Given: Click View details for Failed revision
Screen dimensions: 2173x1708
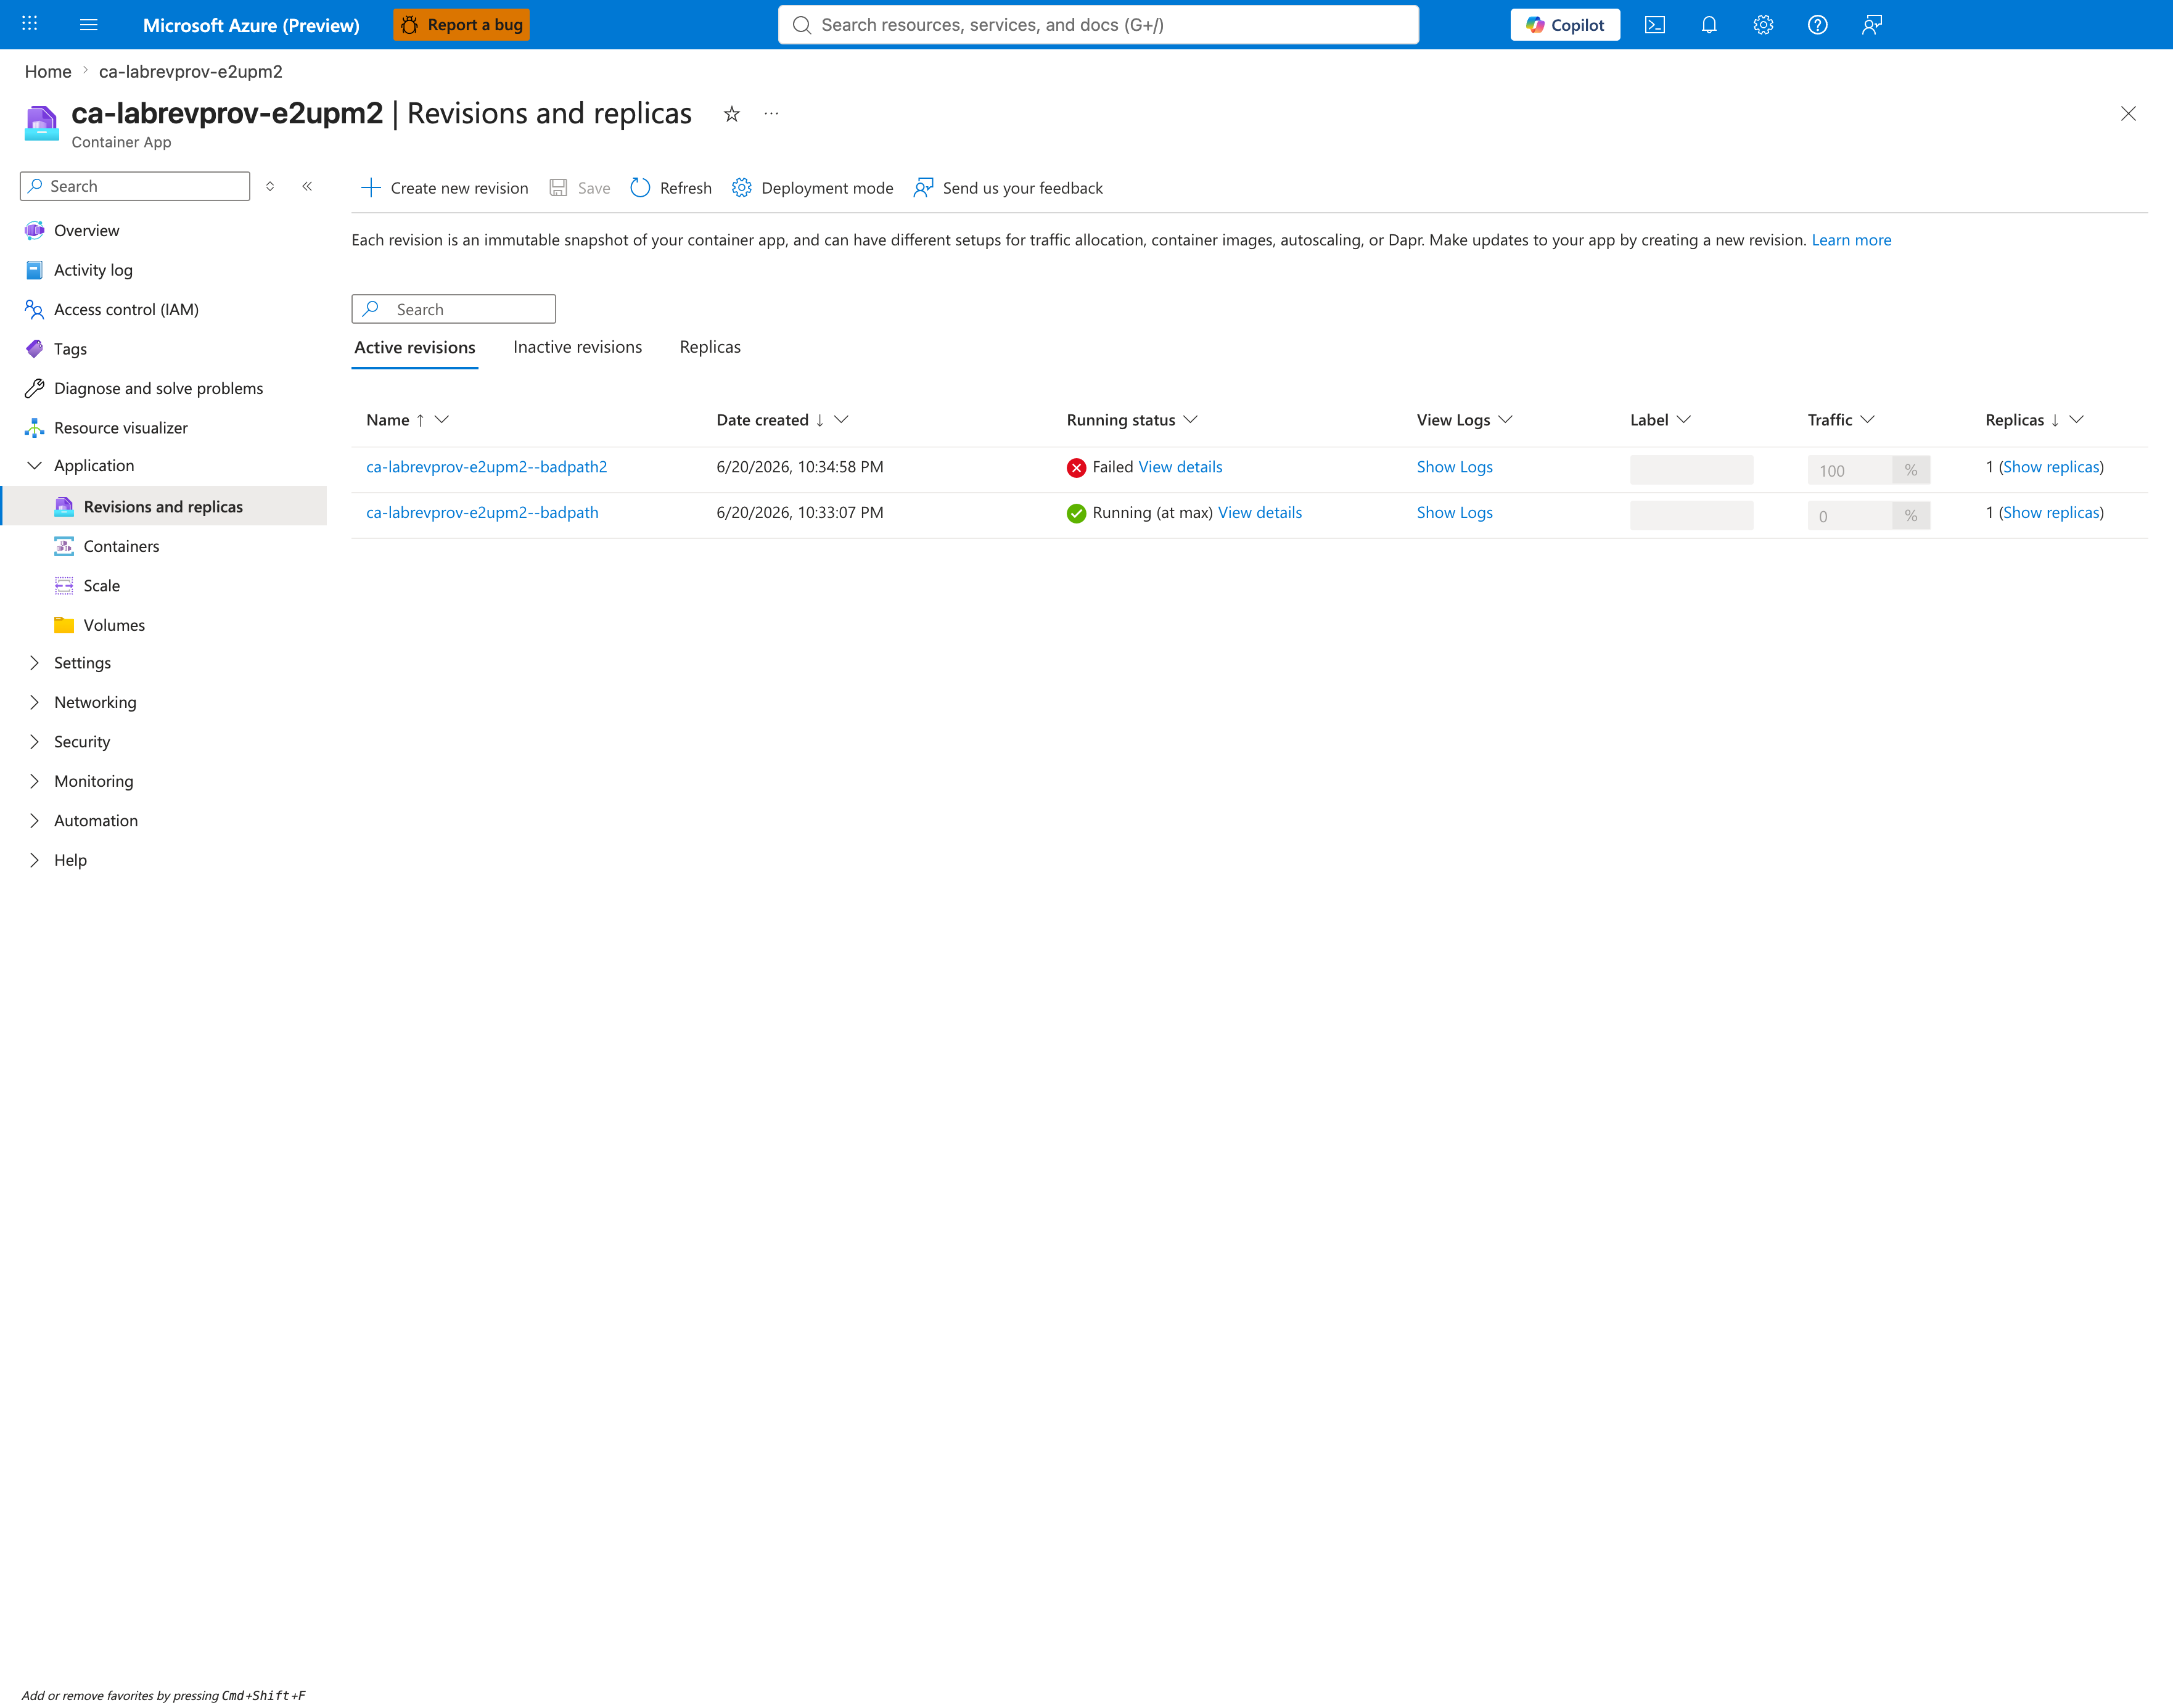Looking at the screenshot, I should tap(1180, 467).
